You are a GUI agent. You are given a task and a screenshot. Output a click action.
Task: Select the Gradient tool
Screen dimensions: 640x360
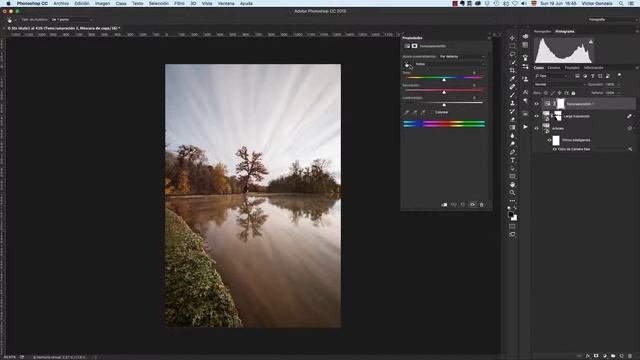click(512, 127)
